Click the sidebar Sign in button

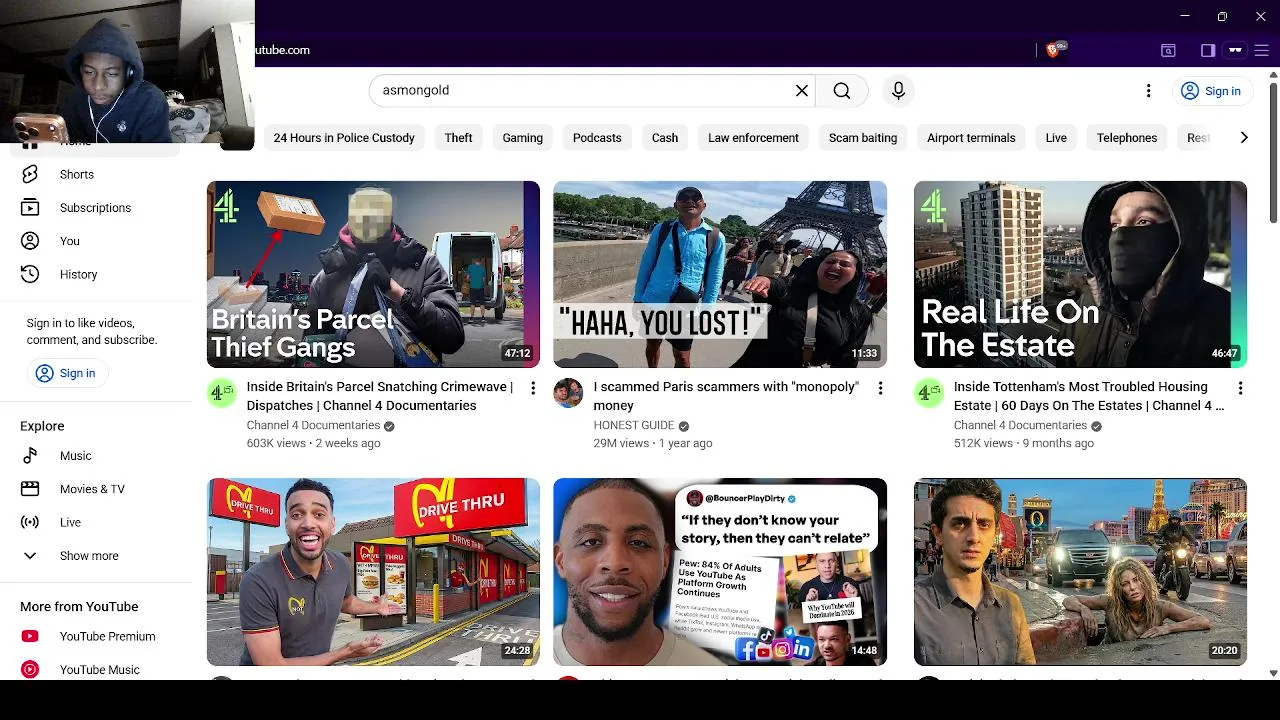click(x=66, y=373)
